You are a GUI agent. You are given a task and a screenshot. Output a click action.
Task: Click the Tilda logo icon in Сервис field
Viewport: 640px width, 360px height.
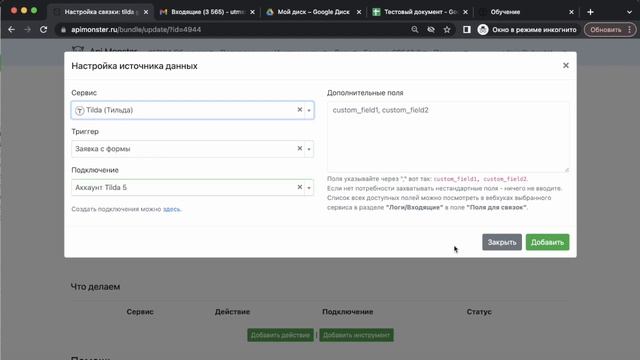tap(80, 111)
